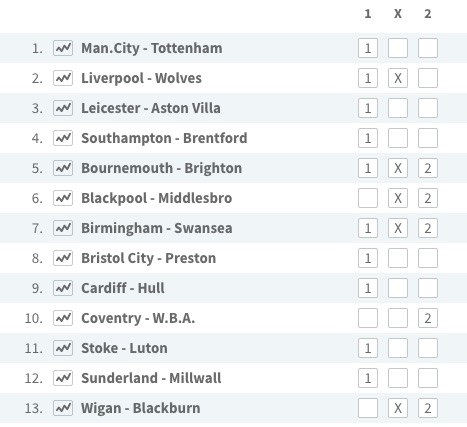Show stats graph for Blackpool - Middlesbro
Image resolution: width=467 pixels, height=427 pixels.
[63, 198]
